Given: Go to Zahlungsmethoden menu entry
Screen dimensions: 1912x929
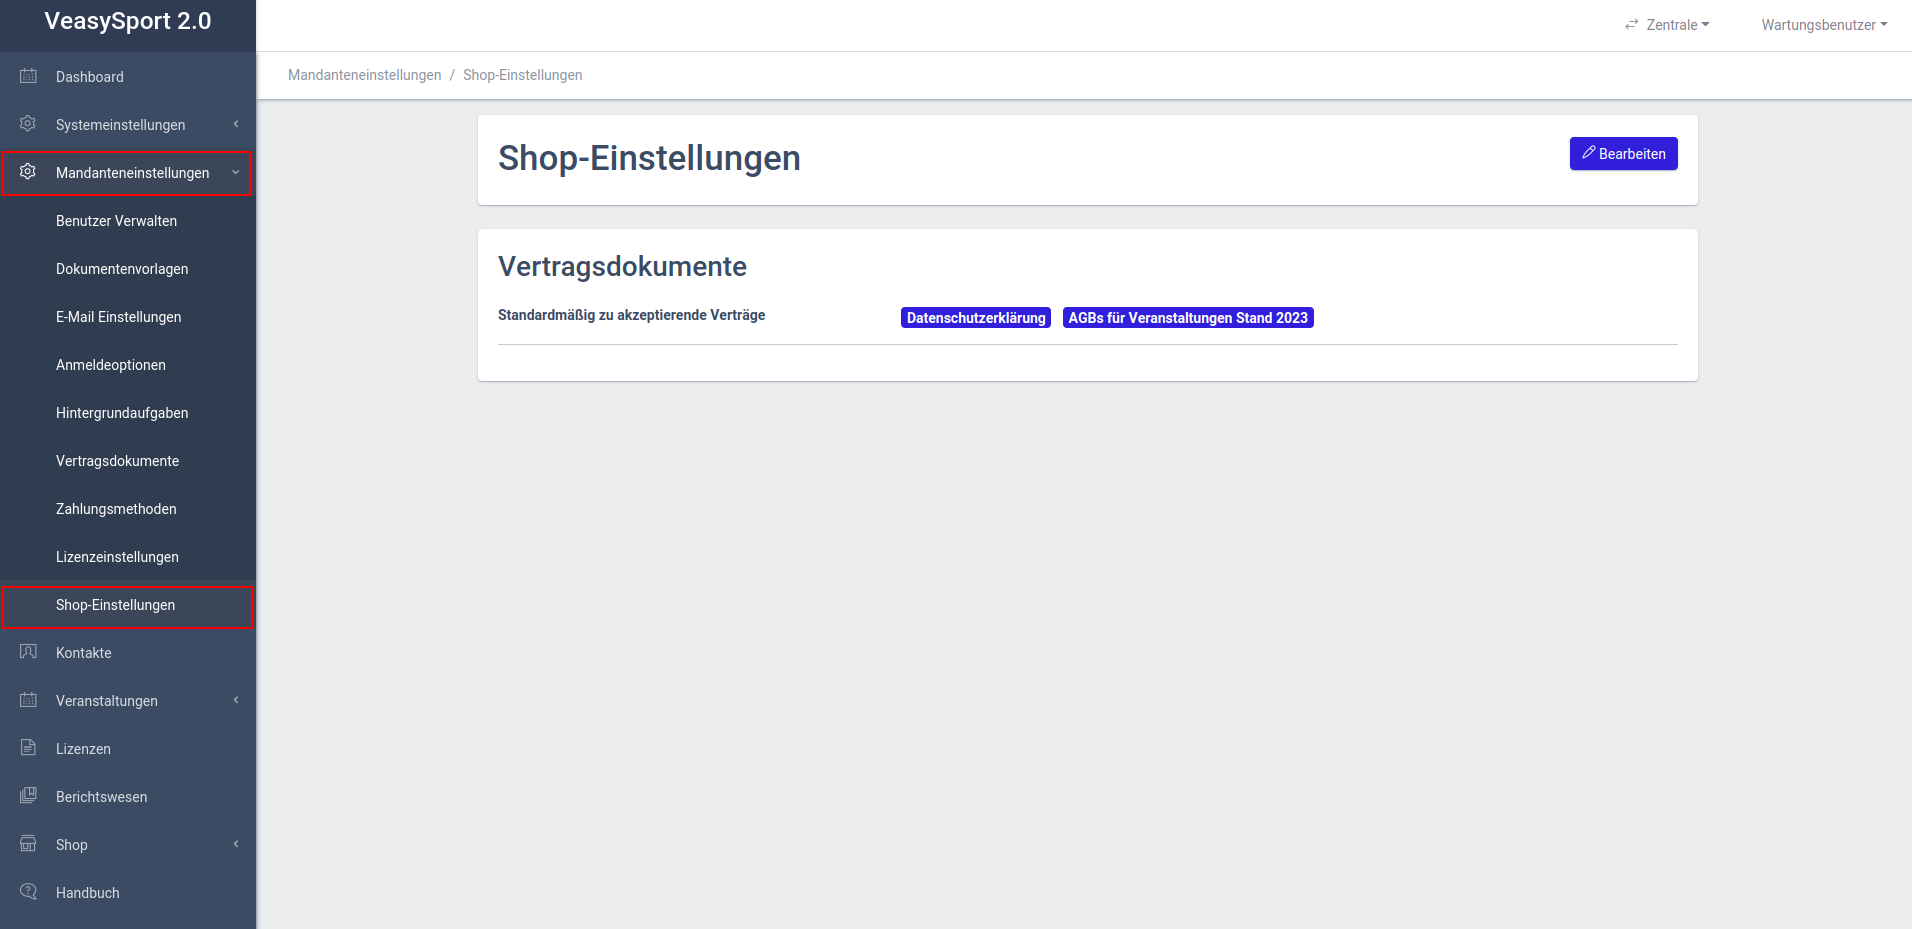Looking at the screenshot, I should click(x=116, y=509).
